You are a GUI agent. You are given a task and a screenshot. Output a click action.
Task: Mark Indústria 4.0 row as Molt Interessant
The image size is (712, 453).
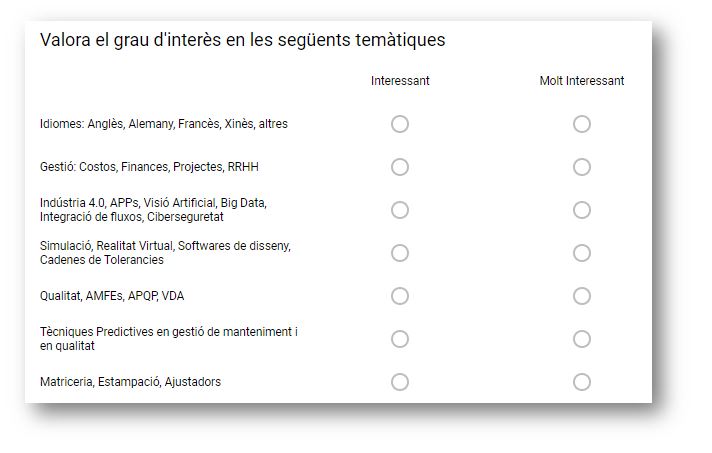pyautogui.click(x=582, y=210)
